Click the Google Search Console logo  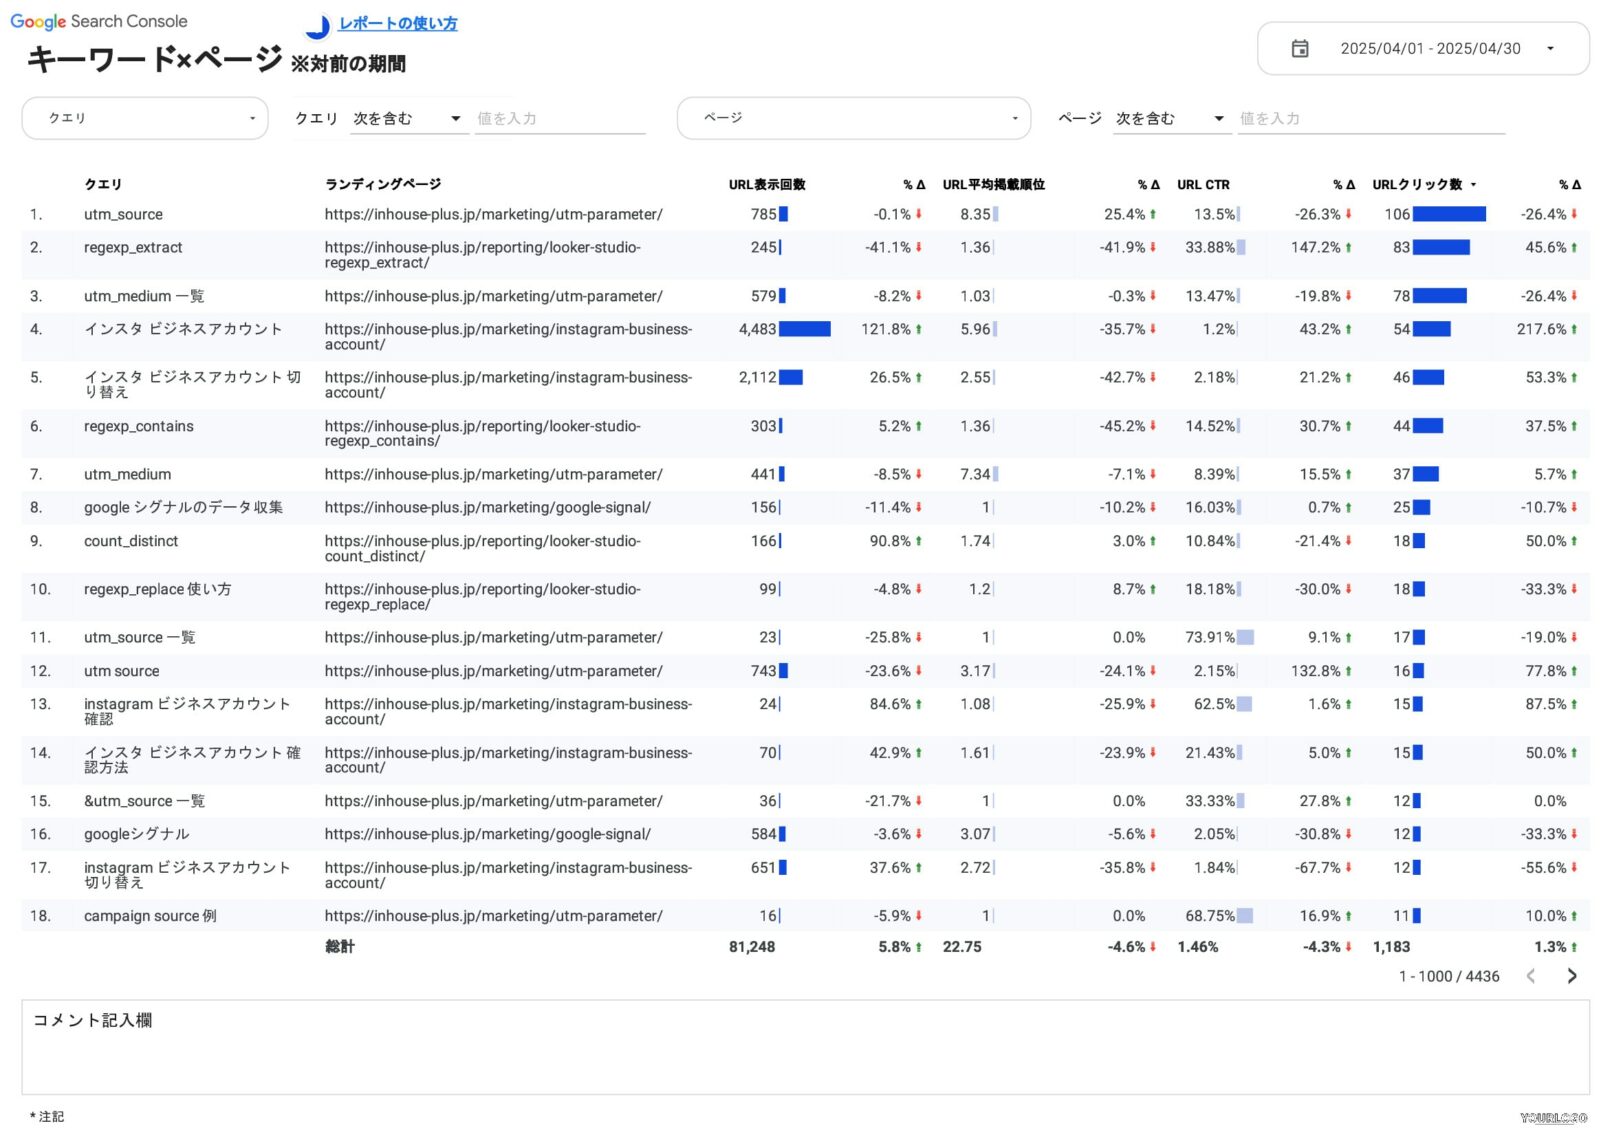tap(99, 21)
